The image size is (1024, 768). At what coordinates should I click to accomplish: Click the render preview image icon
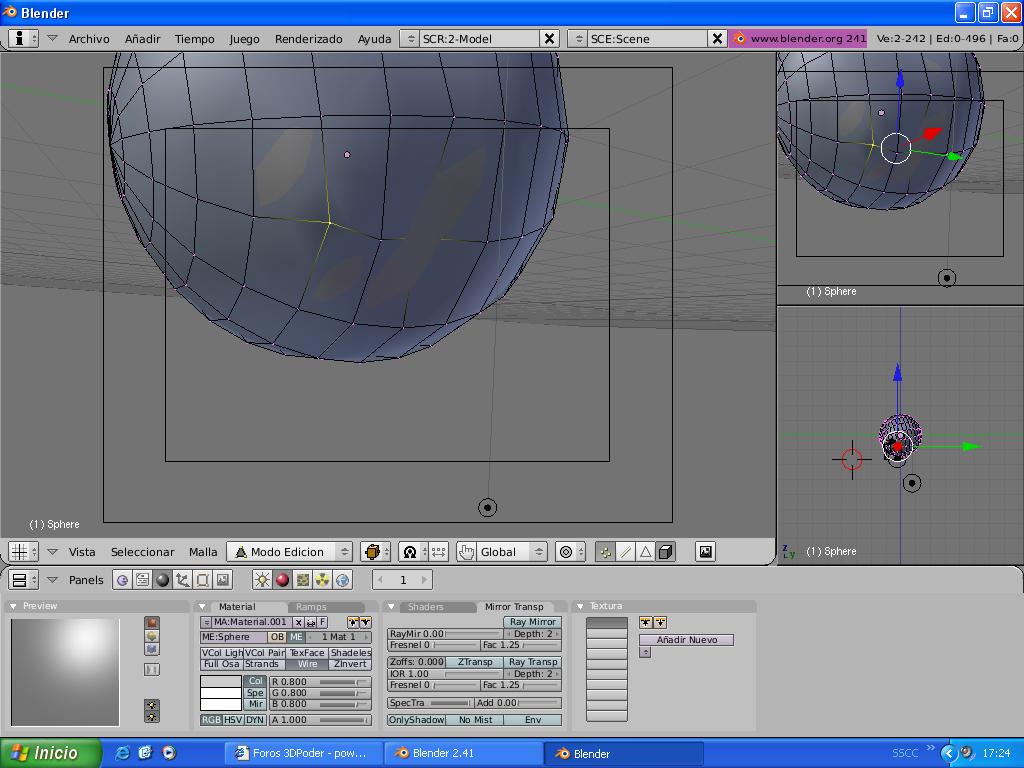pyautogui.click(x=705, y=552)
